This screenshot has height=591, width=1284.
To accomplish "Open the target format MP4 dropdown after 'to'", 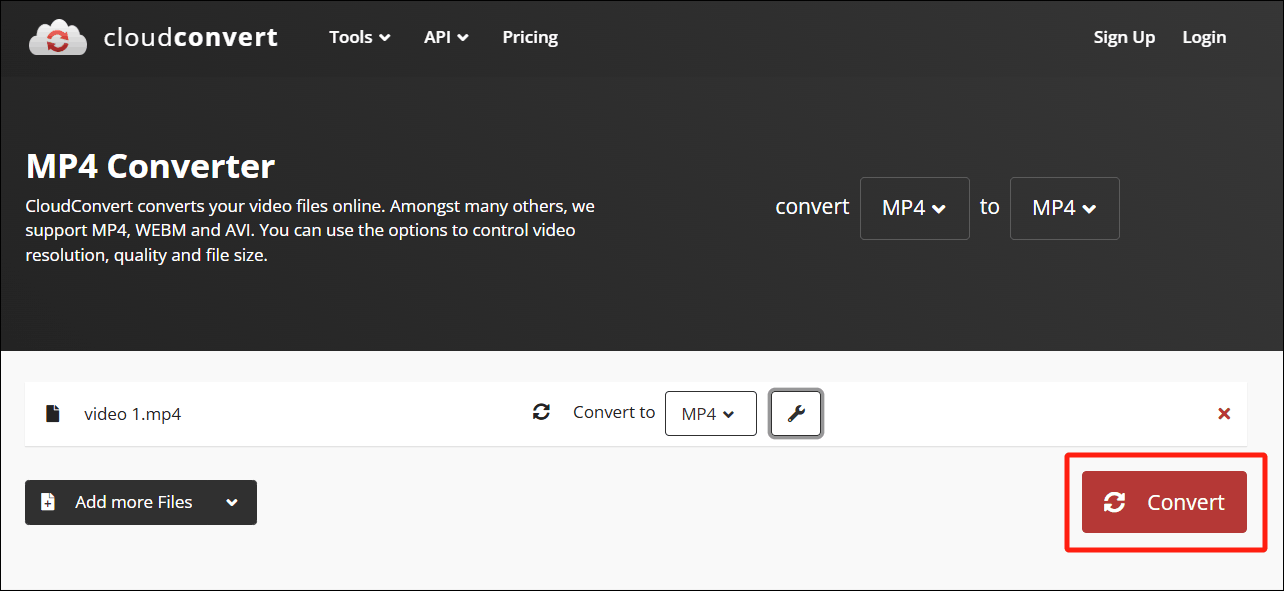I will [x=1064, y=208].
